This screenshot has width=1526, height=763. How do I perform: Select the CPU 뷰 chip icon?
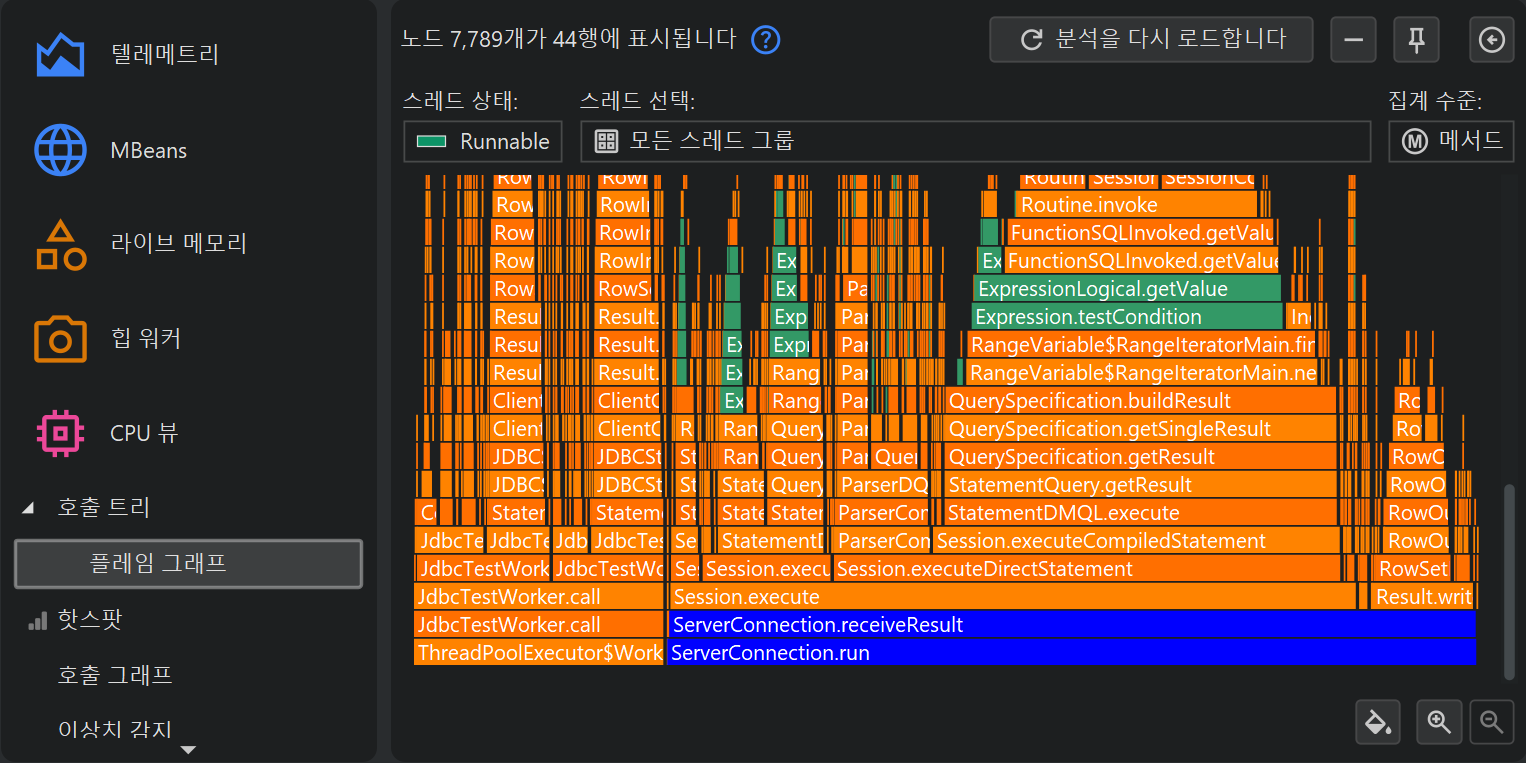[60, 433]
